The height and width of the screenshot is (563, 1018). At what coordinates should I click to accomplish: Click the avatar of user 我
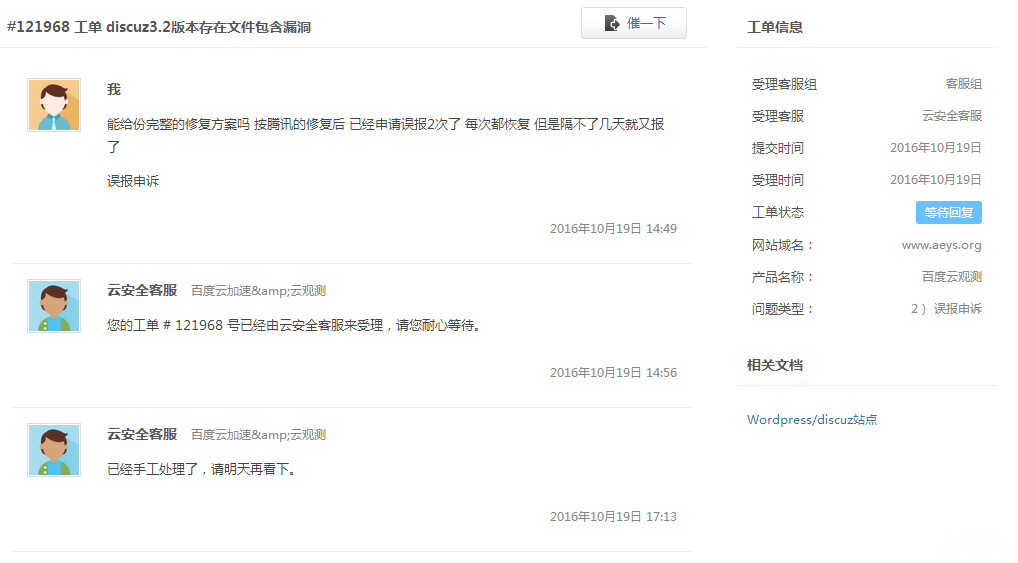54,105
